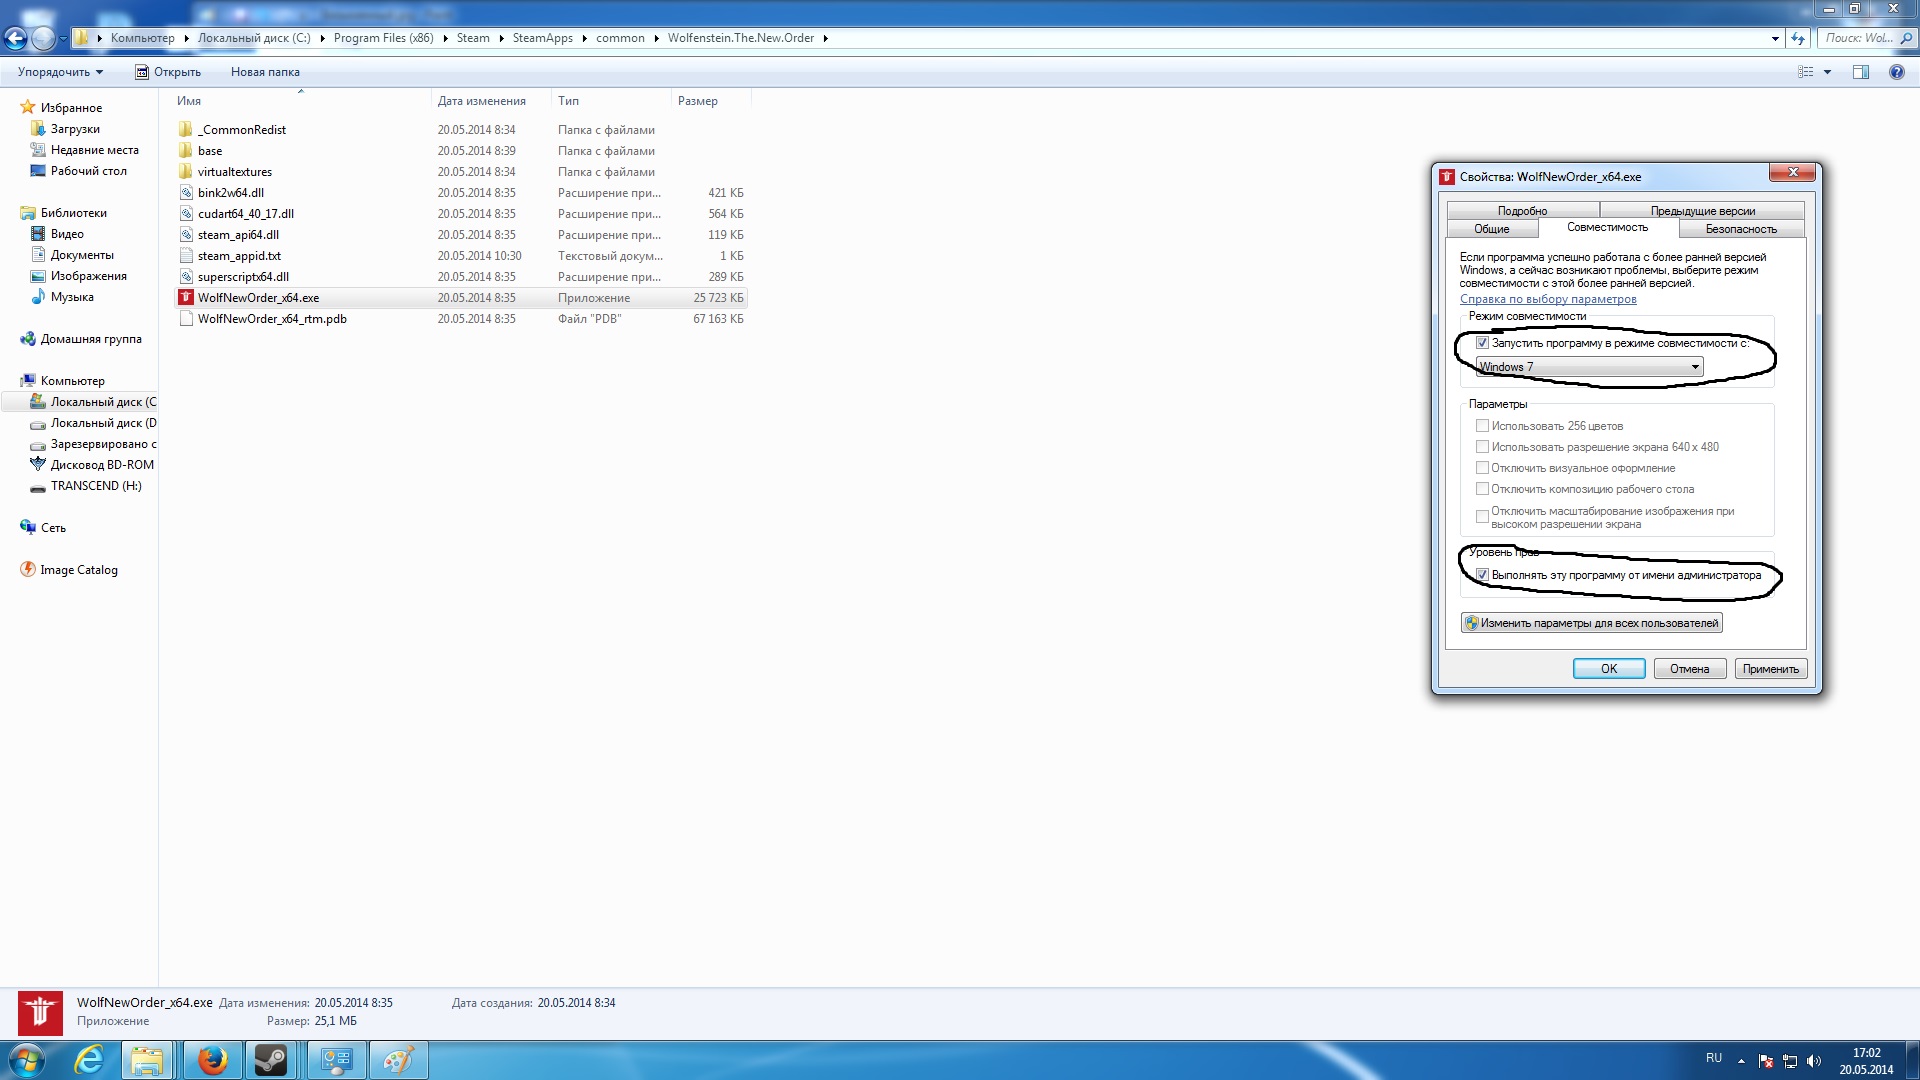Create a new folder with Новая папка
The width and height of the screenshot is (1920, 1080).
click(265, 72)
